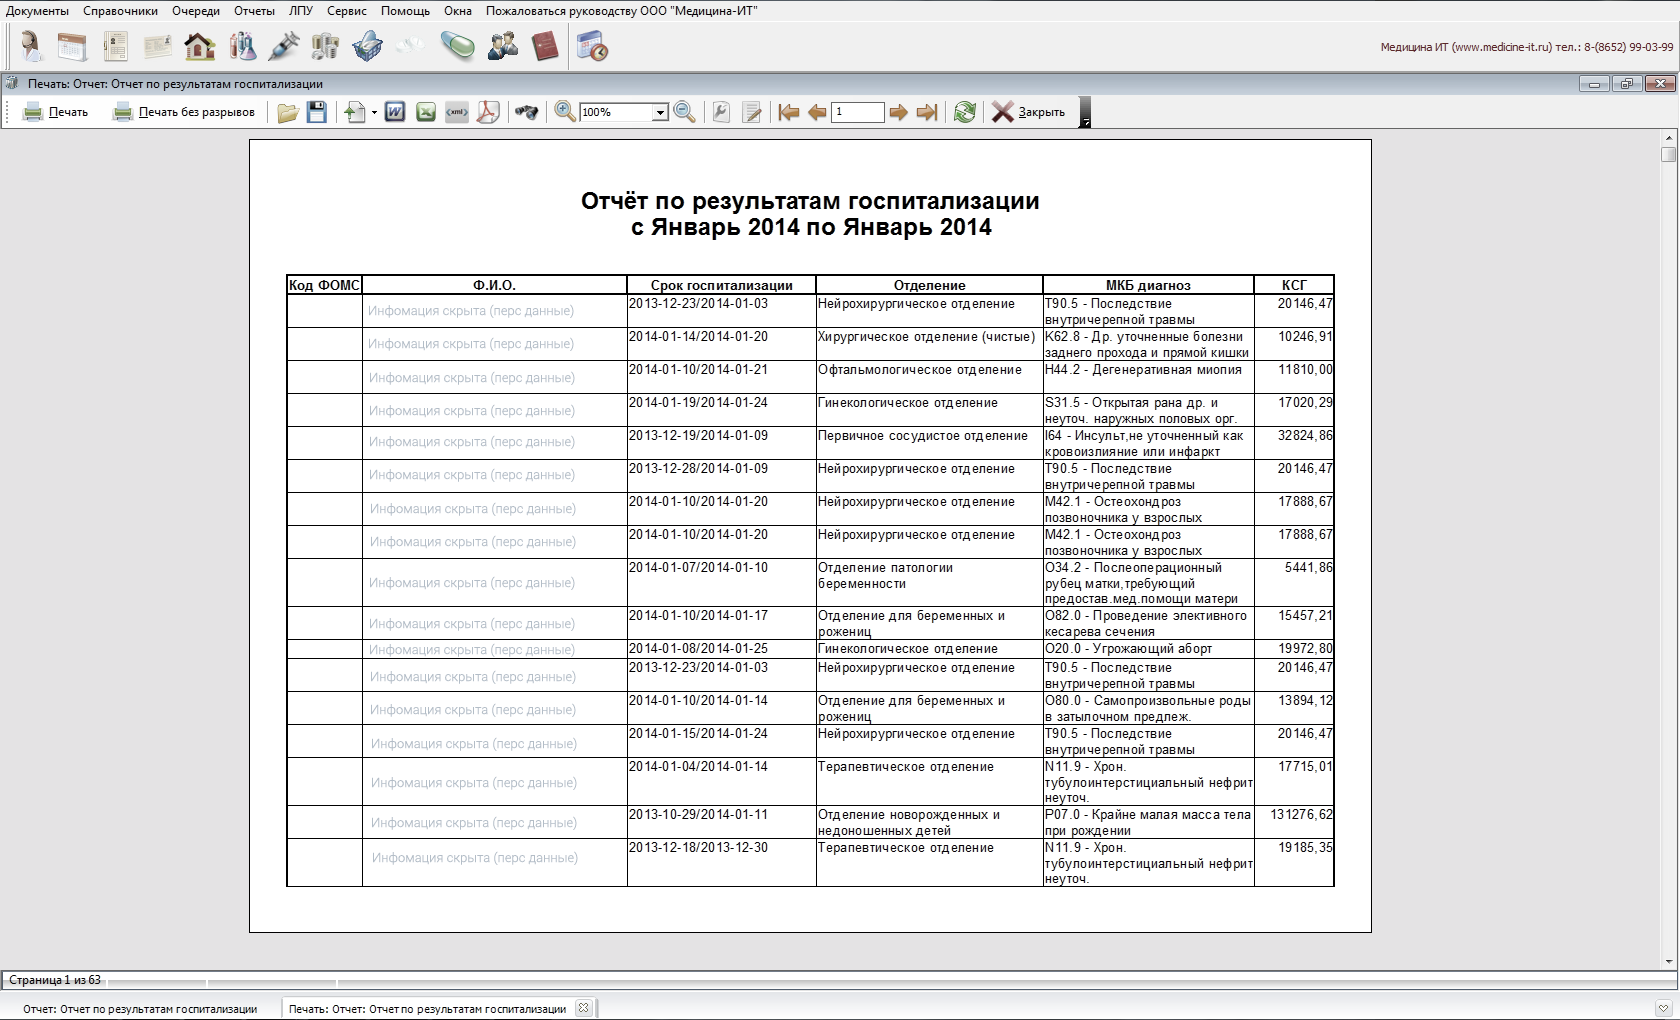This screenshot has width=1680, height=1020.
Task: Close the Печать: Отчет tab
Action: click(x=584, y=1008)
